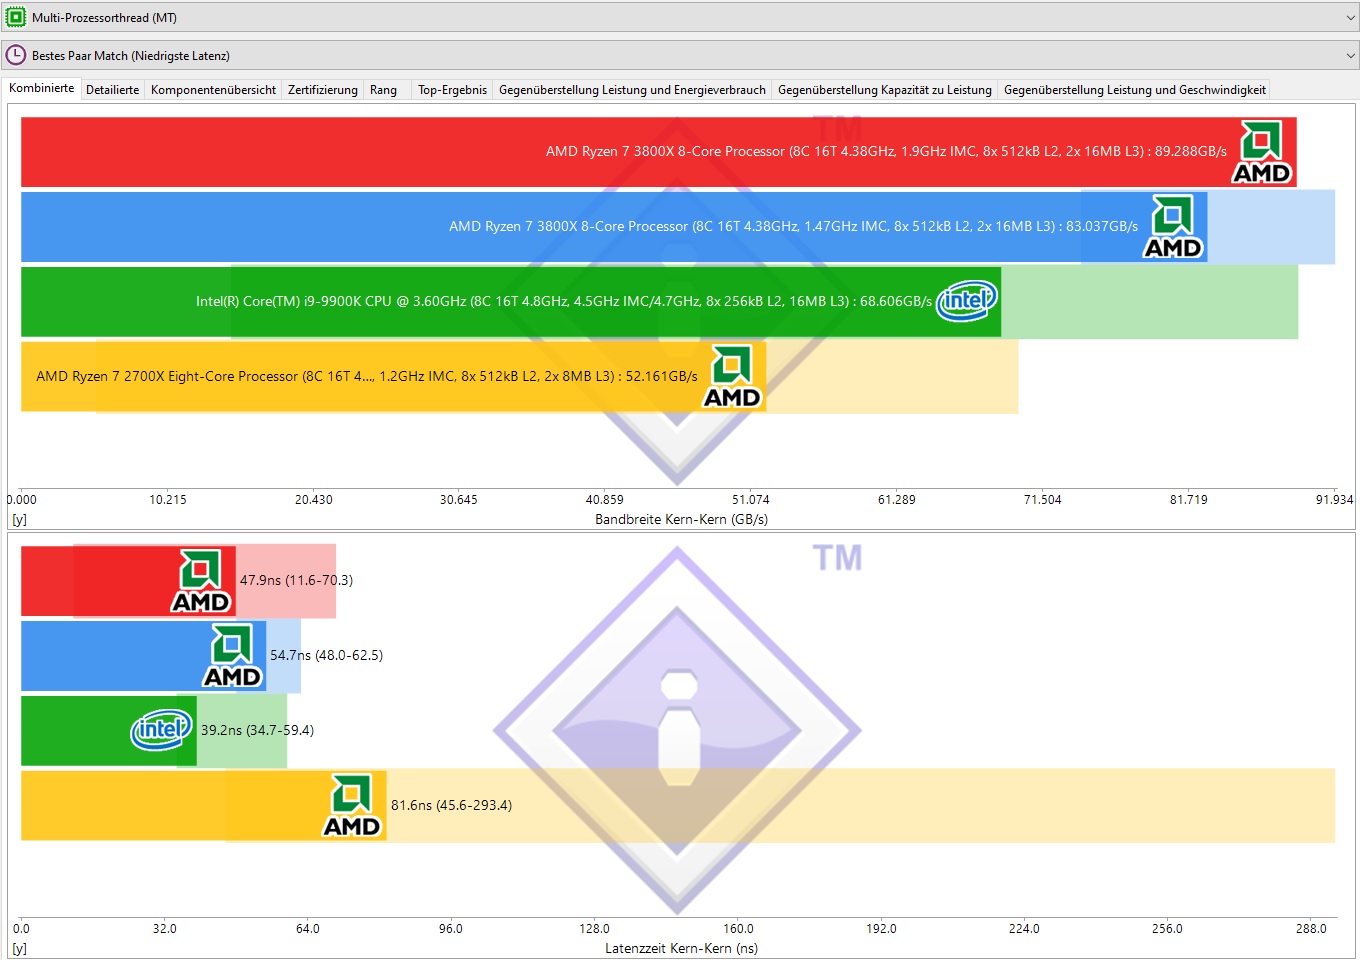Switch to the Kombinierte tab
This screenshot has height=960, width=1360.
click(x=42, y=88)
